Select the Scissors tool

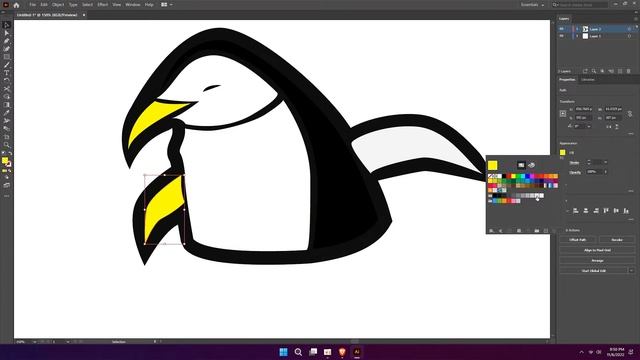(x=7, y=89)
